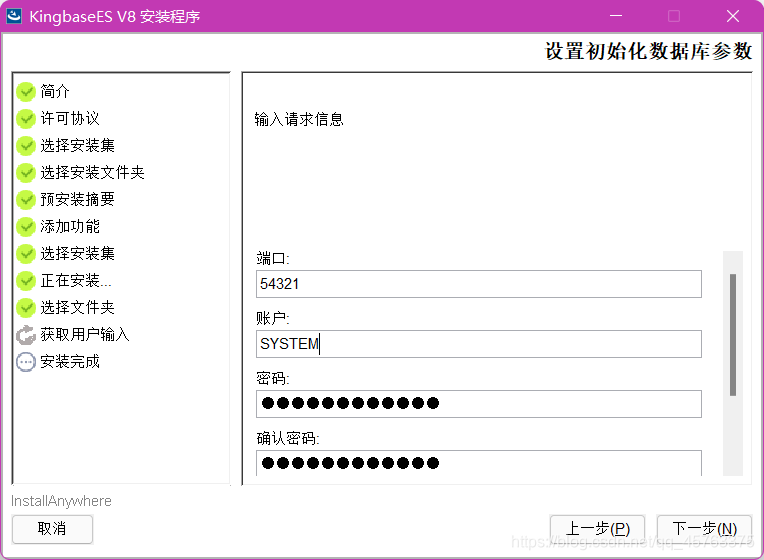This screenshot has height=560, width=764.
Task: Click the green check icon beside 正在安装...
Action: (x=26, y=281)
